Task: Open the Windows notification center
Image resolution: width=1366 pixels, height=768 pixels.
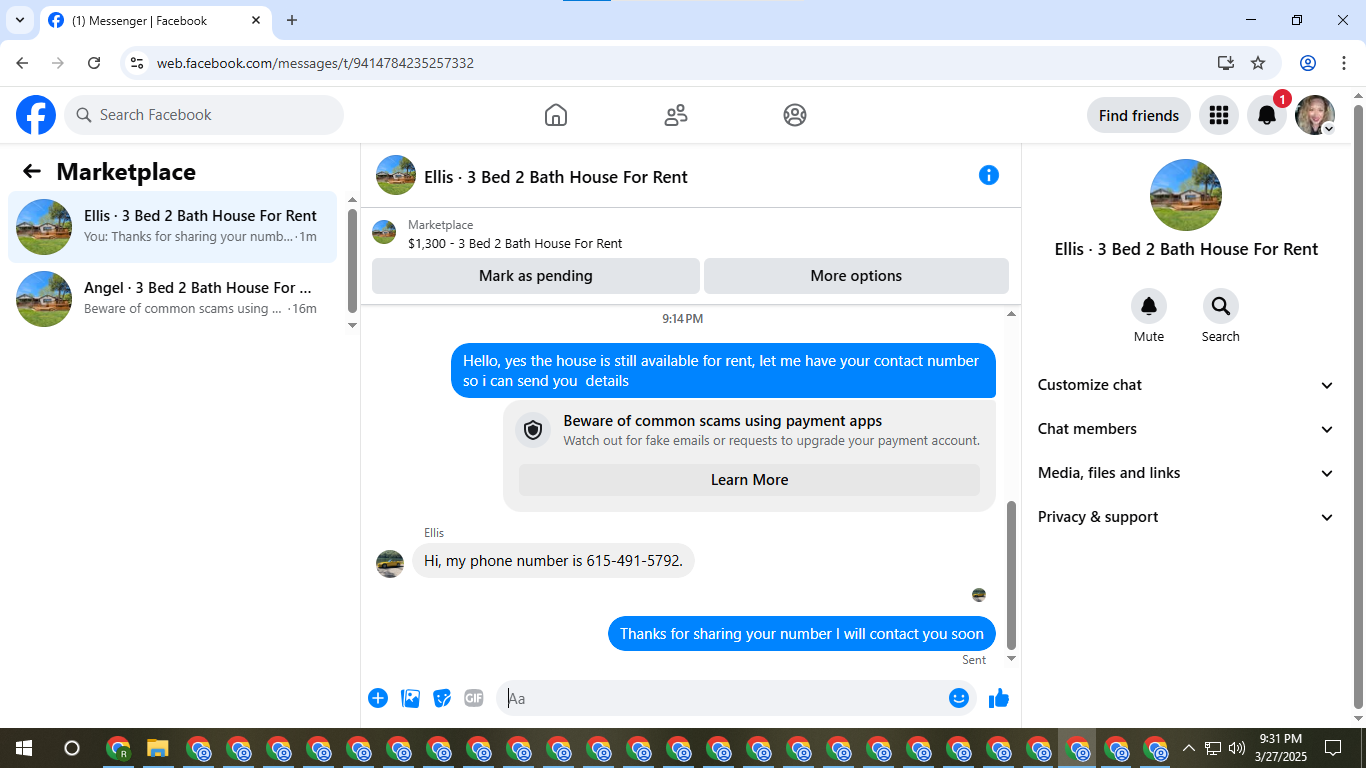Action: 1333,747
